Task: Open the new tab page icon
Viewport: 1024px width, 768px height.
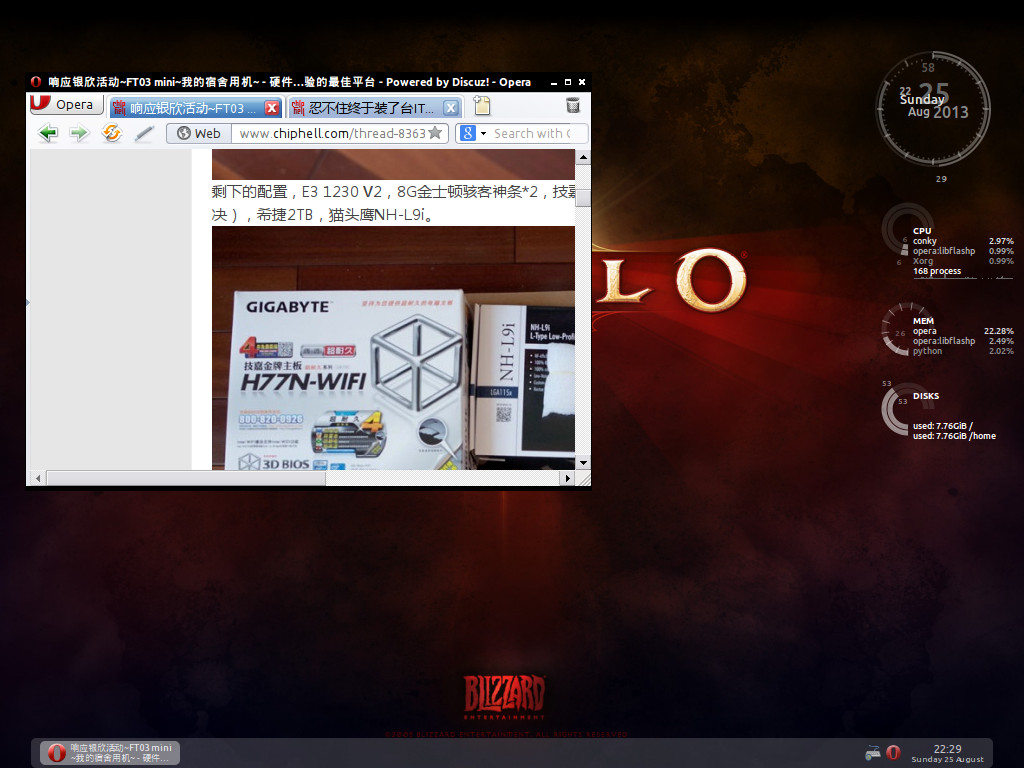Action: 481,106
